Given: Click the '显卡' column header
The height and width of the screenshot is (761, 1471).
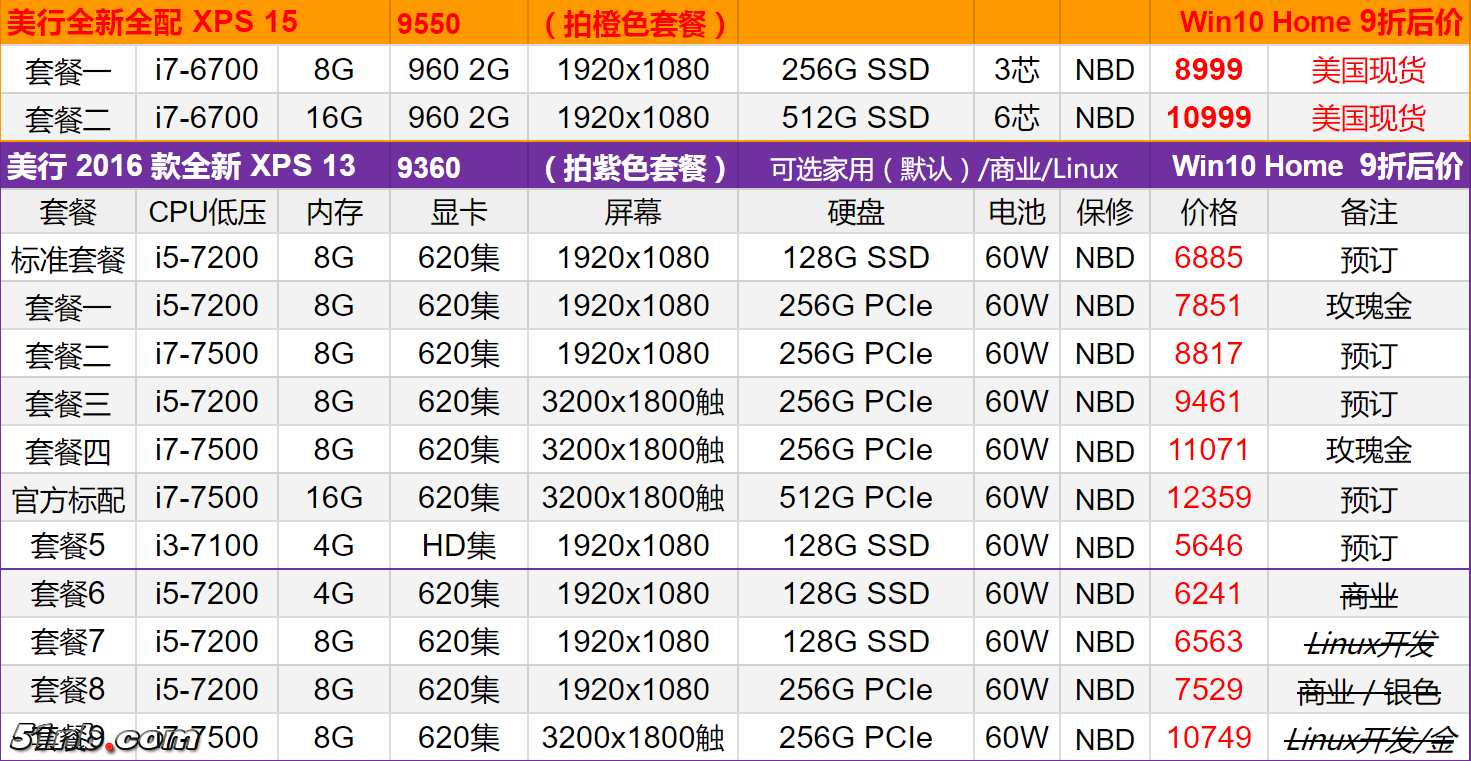Looking at the screenshot, I should point(459,212).
